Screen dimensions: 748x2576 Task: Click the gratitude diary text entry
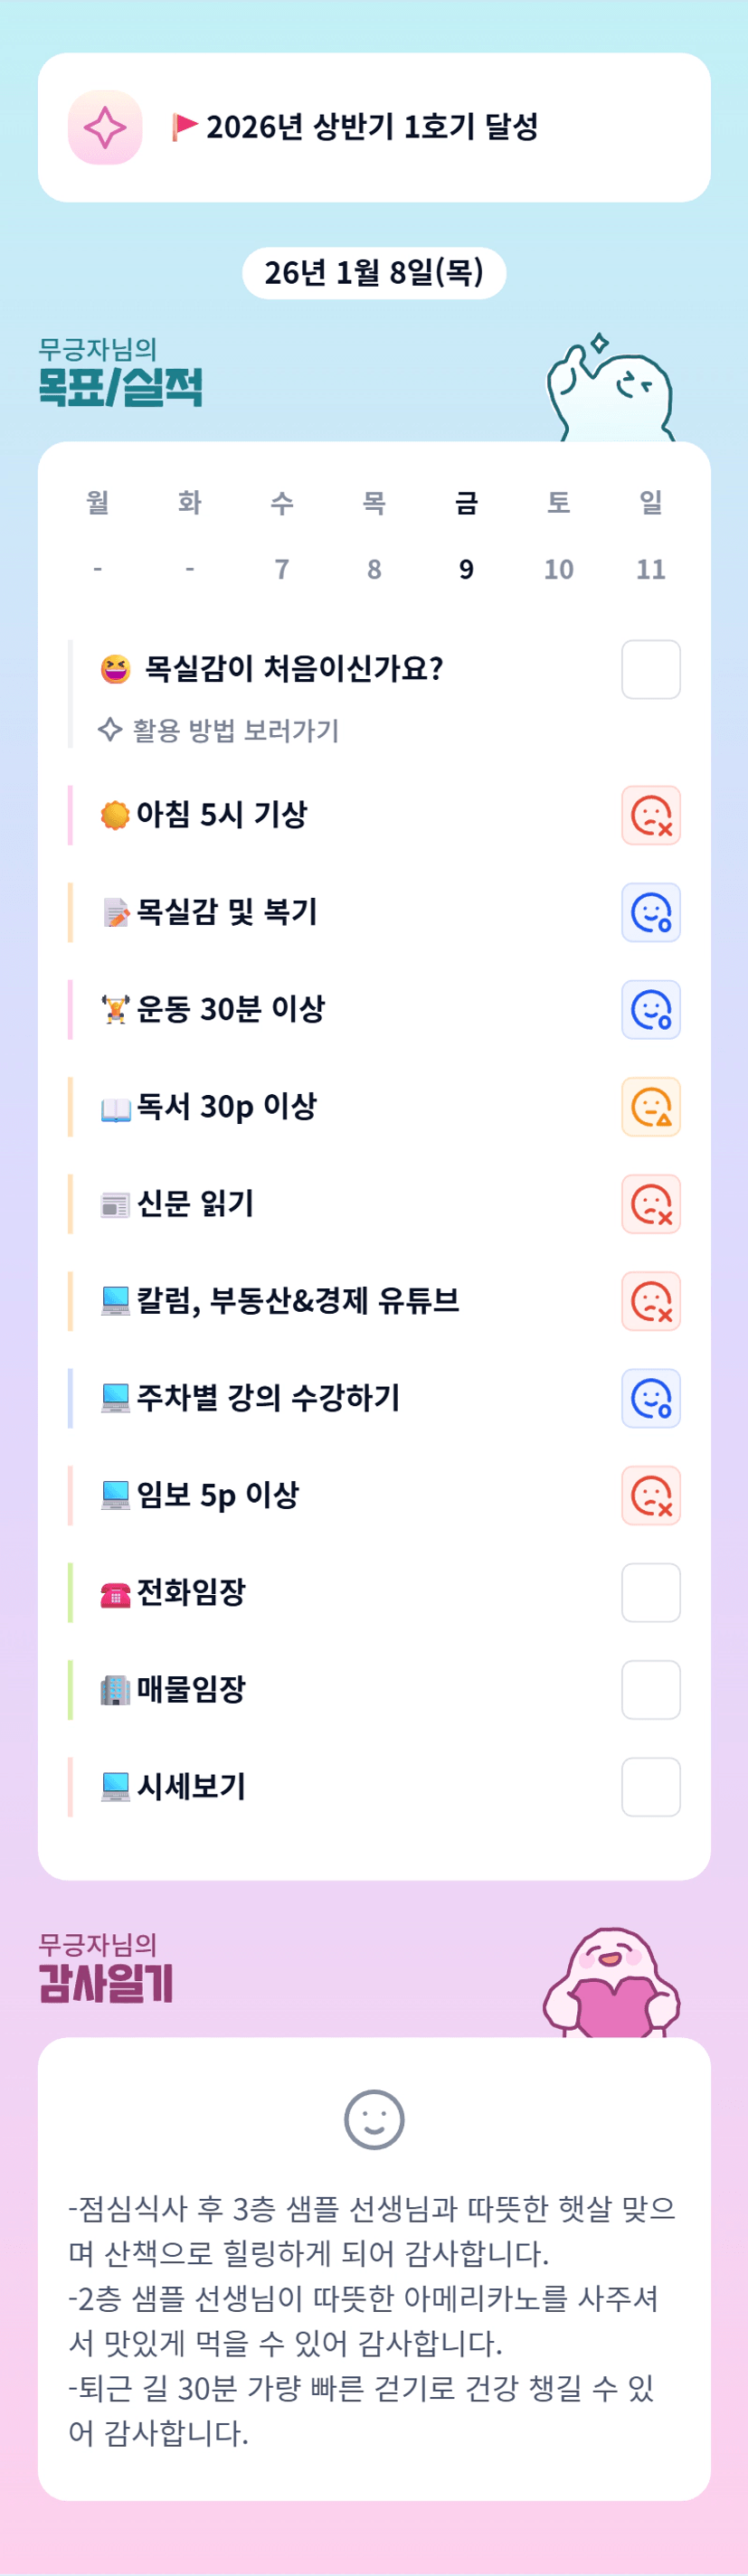tap(372, 2319)
